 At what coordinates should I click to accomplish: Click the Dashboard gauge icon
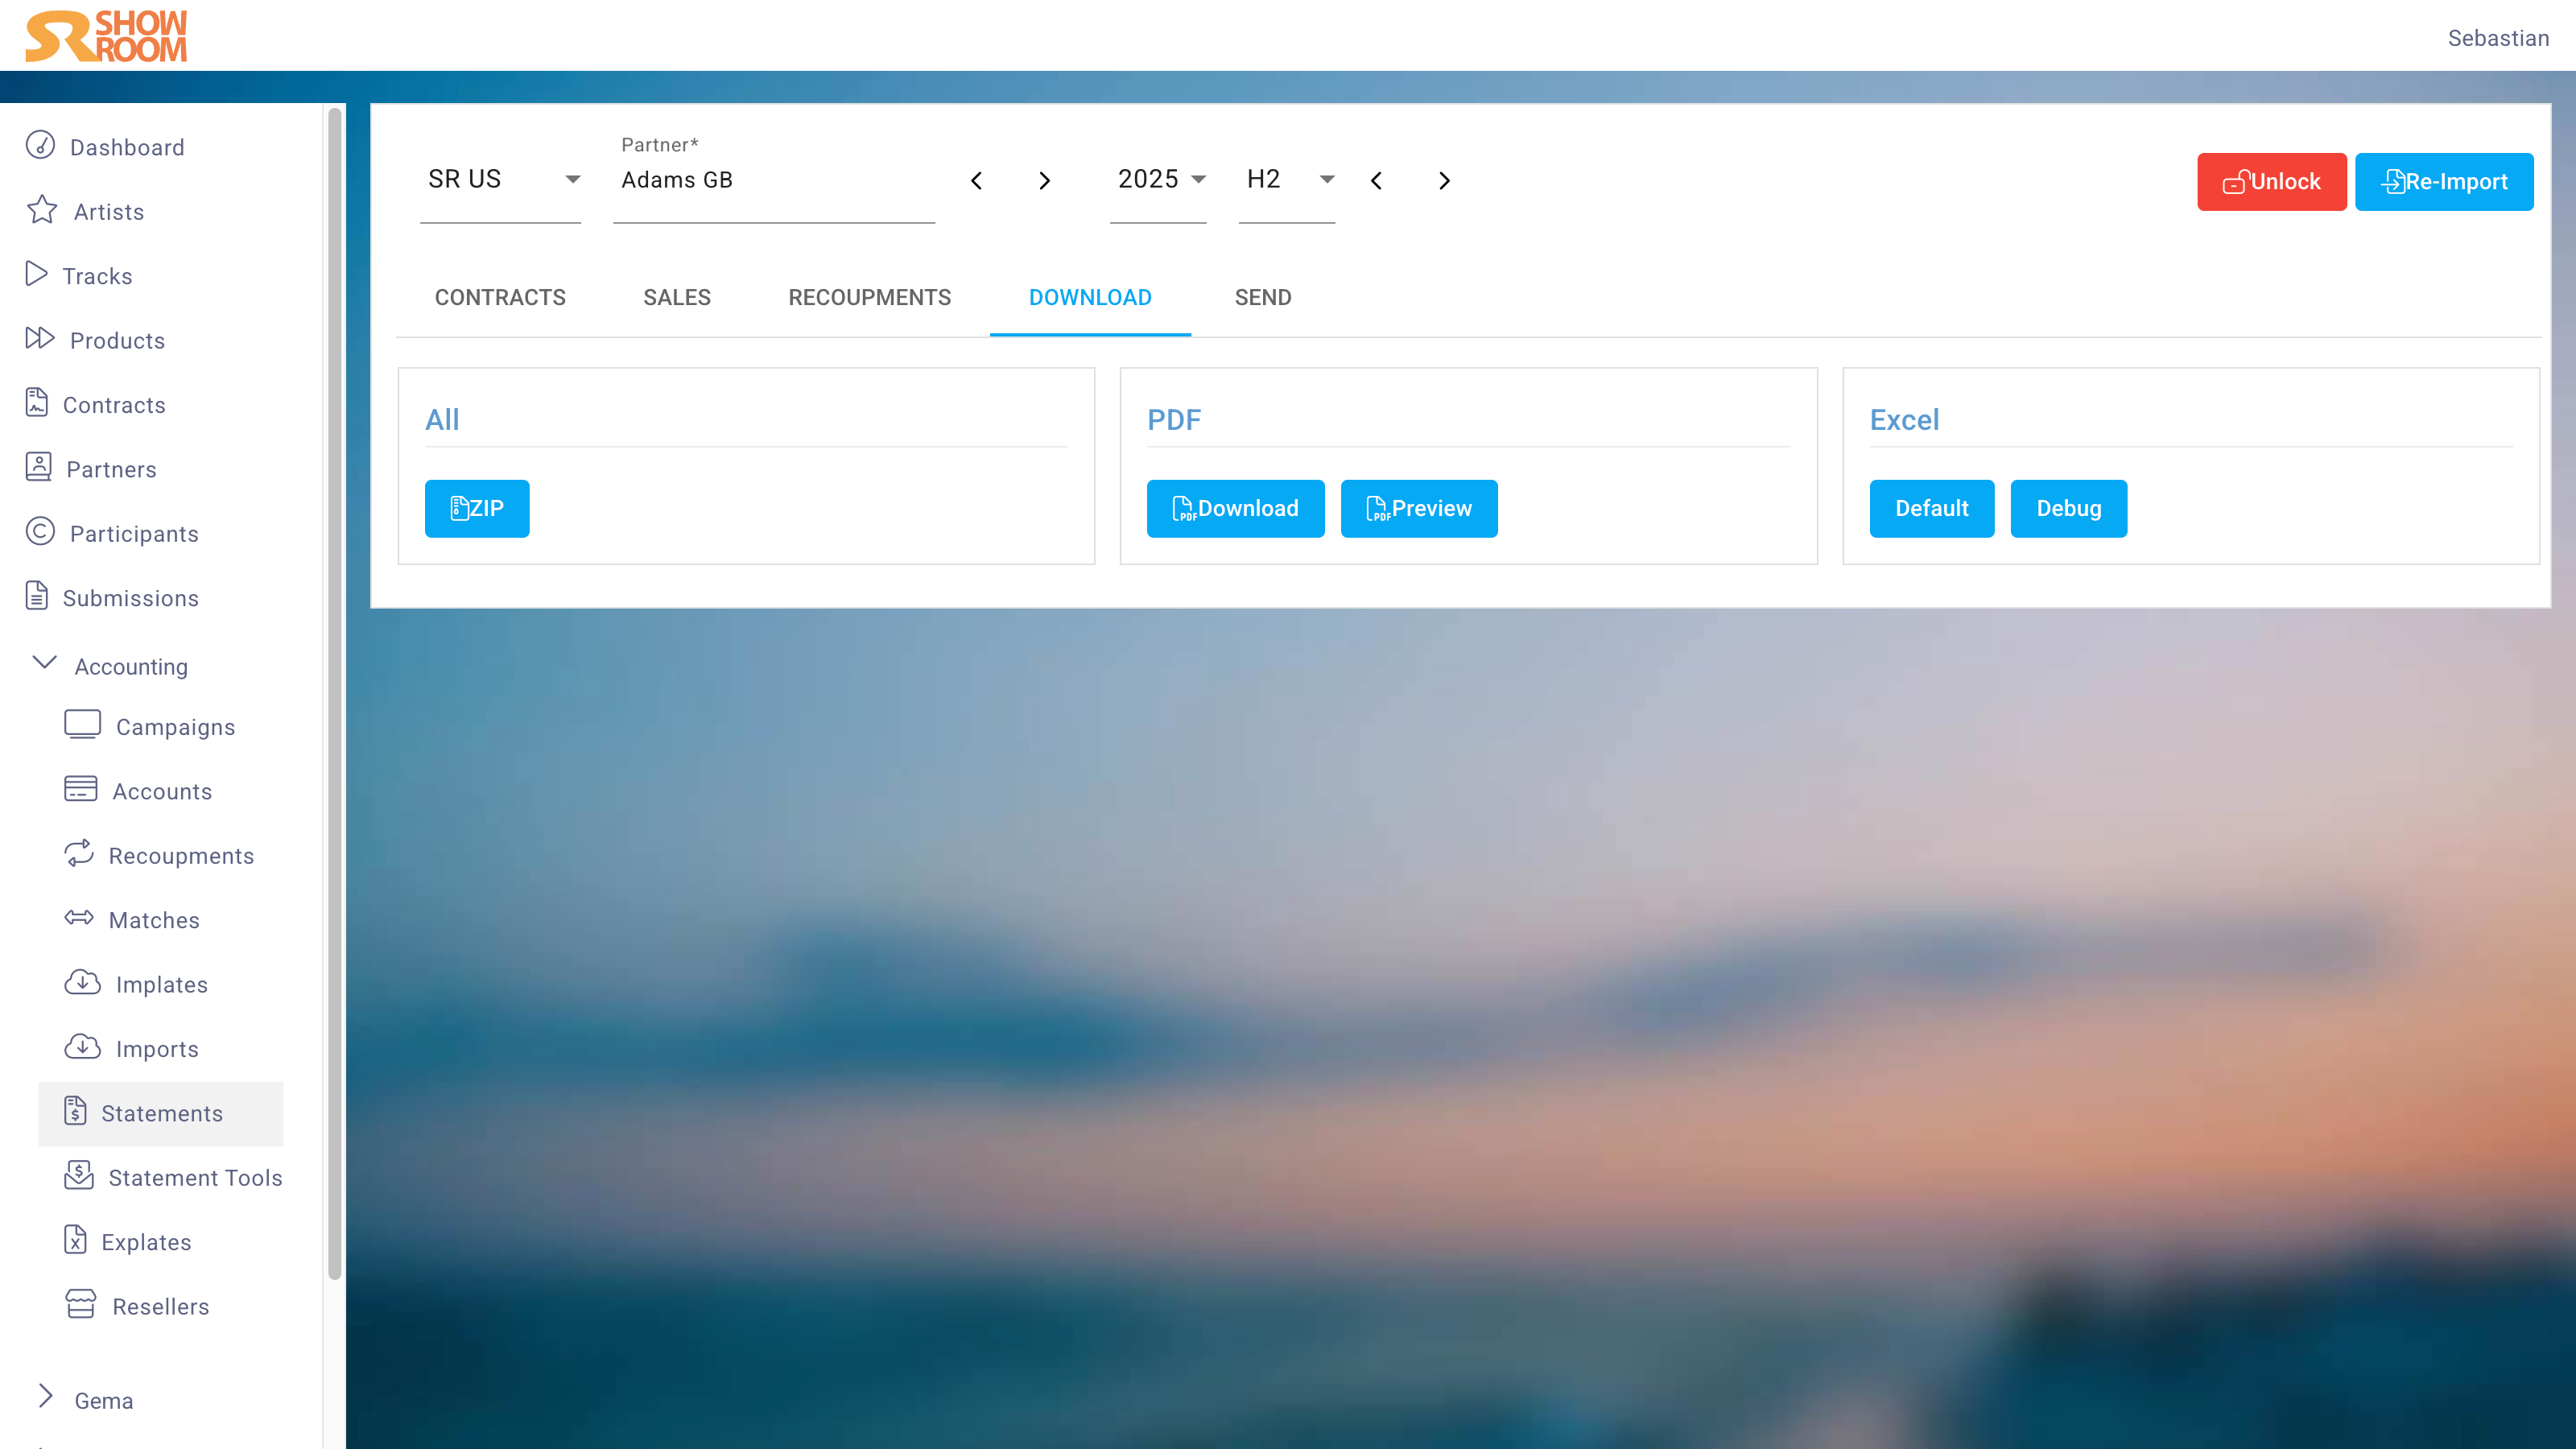40,146
